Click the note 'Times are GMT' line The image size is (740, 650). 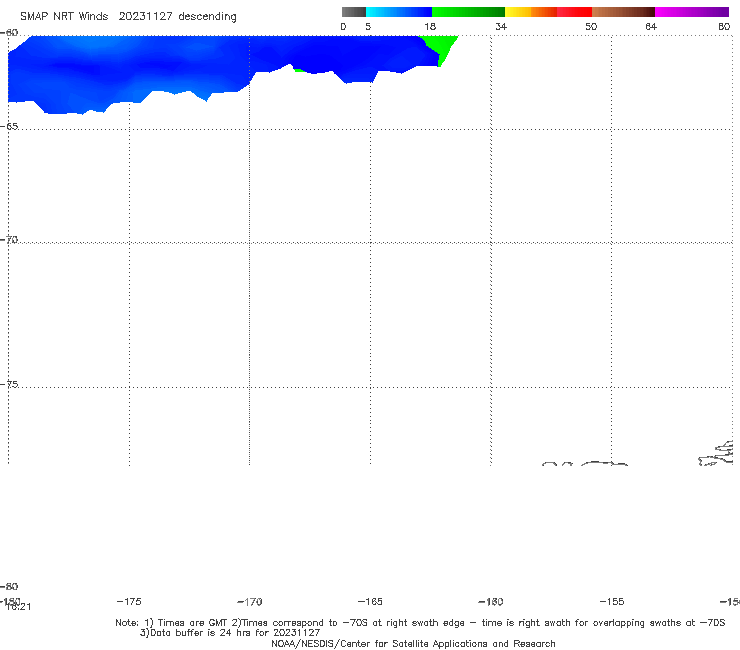pyautogui.click(x=420, y=623)
